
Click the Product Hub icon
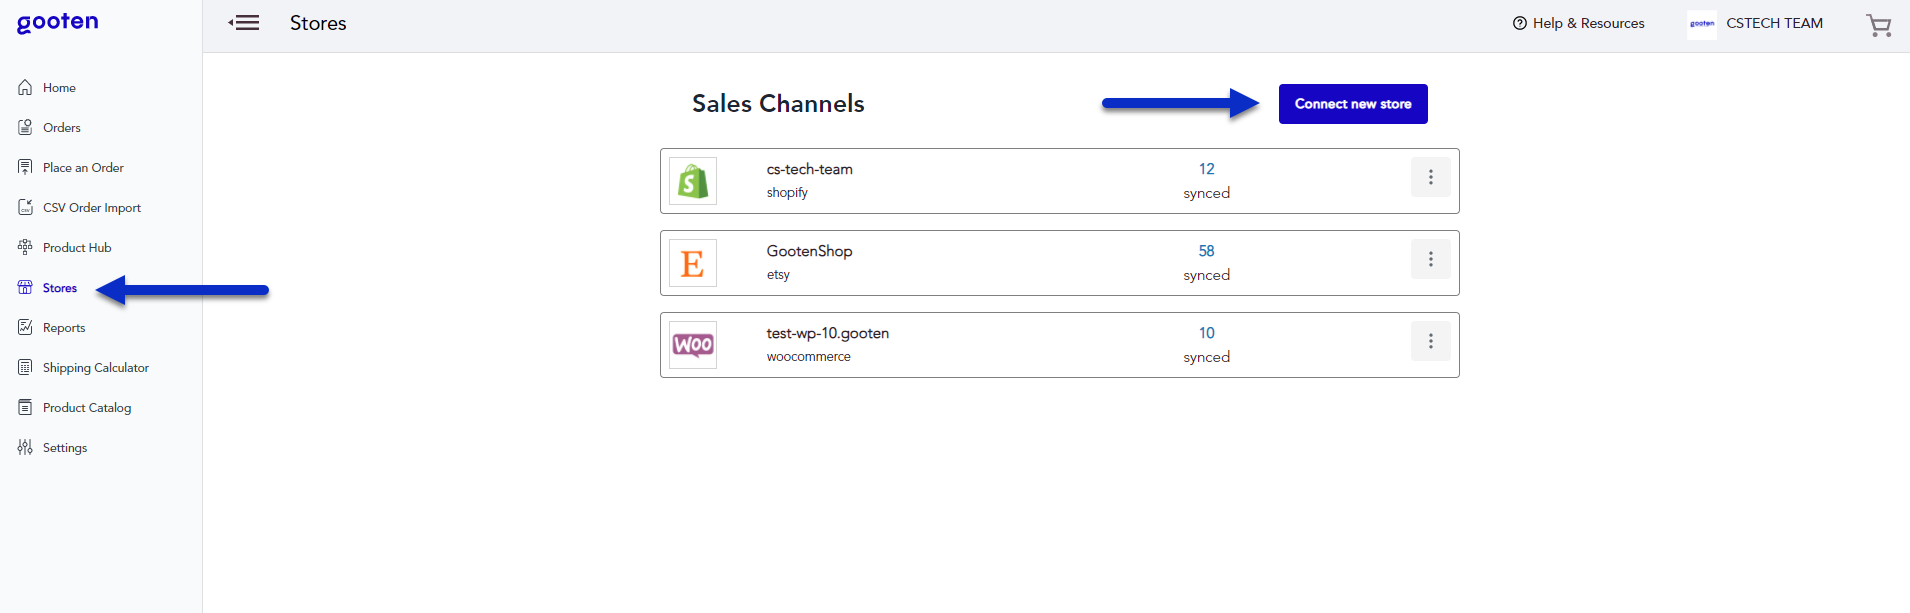(x=24, y=247)
